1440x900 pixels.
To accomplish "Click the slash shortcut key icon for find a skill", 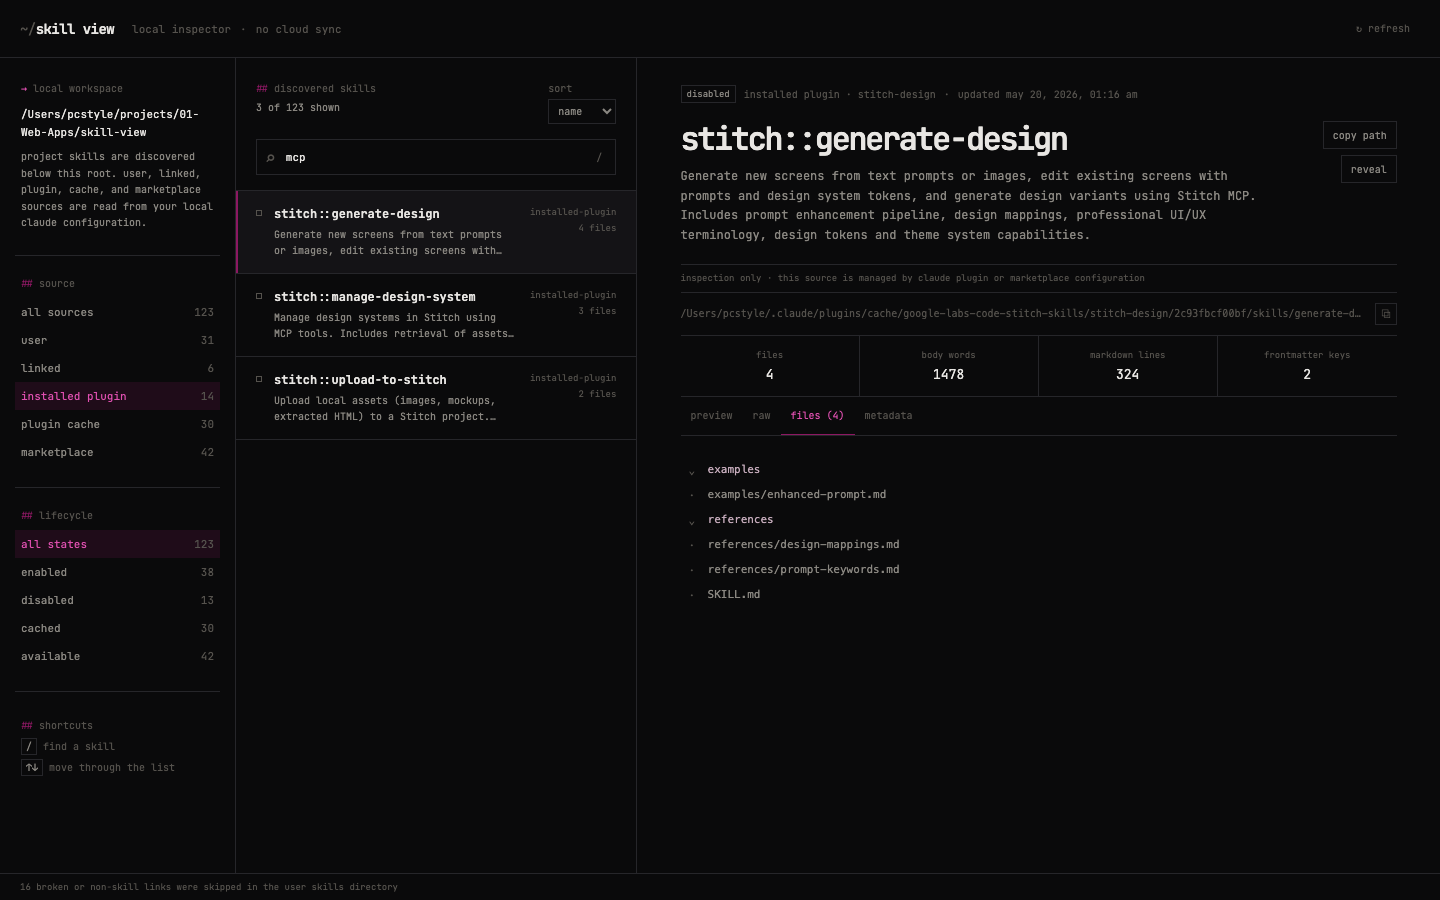I will coord(29,746).
